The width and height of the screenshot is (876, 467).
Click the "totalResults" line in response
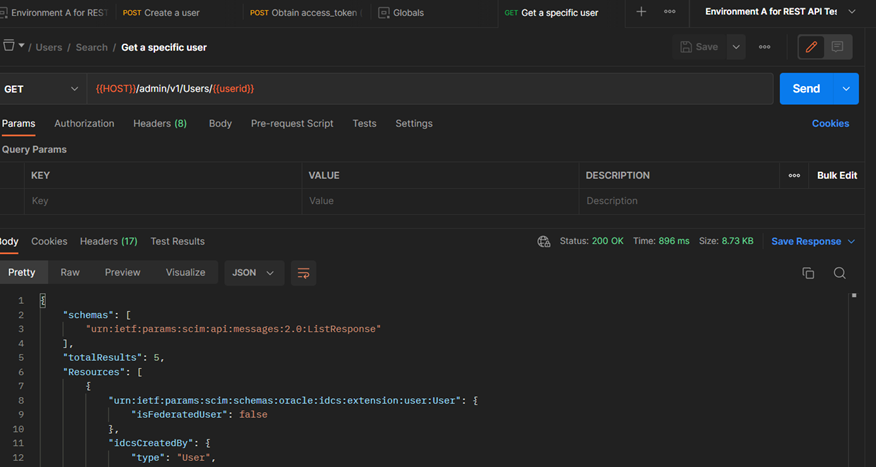point(113,358)
